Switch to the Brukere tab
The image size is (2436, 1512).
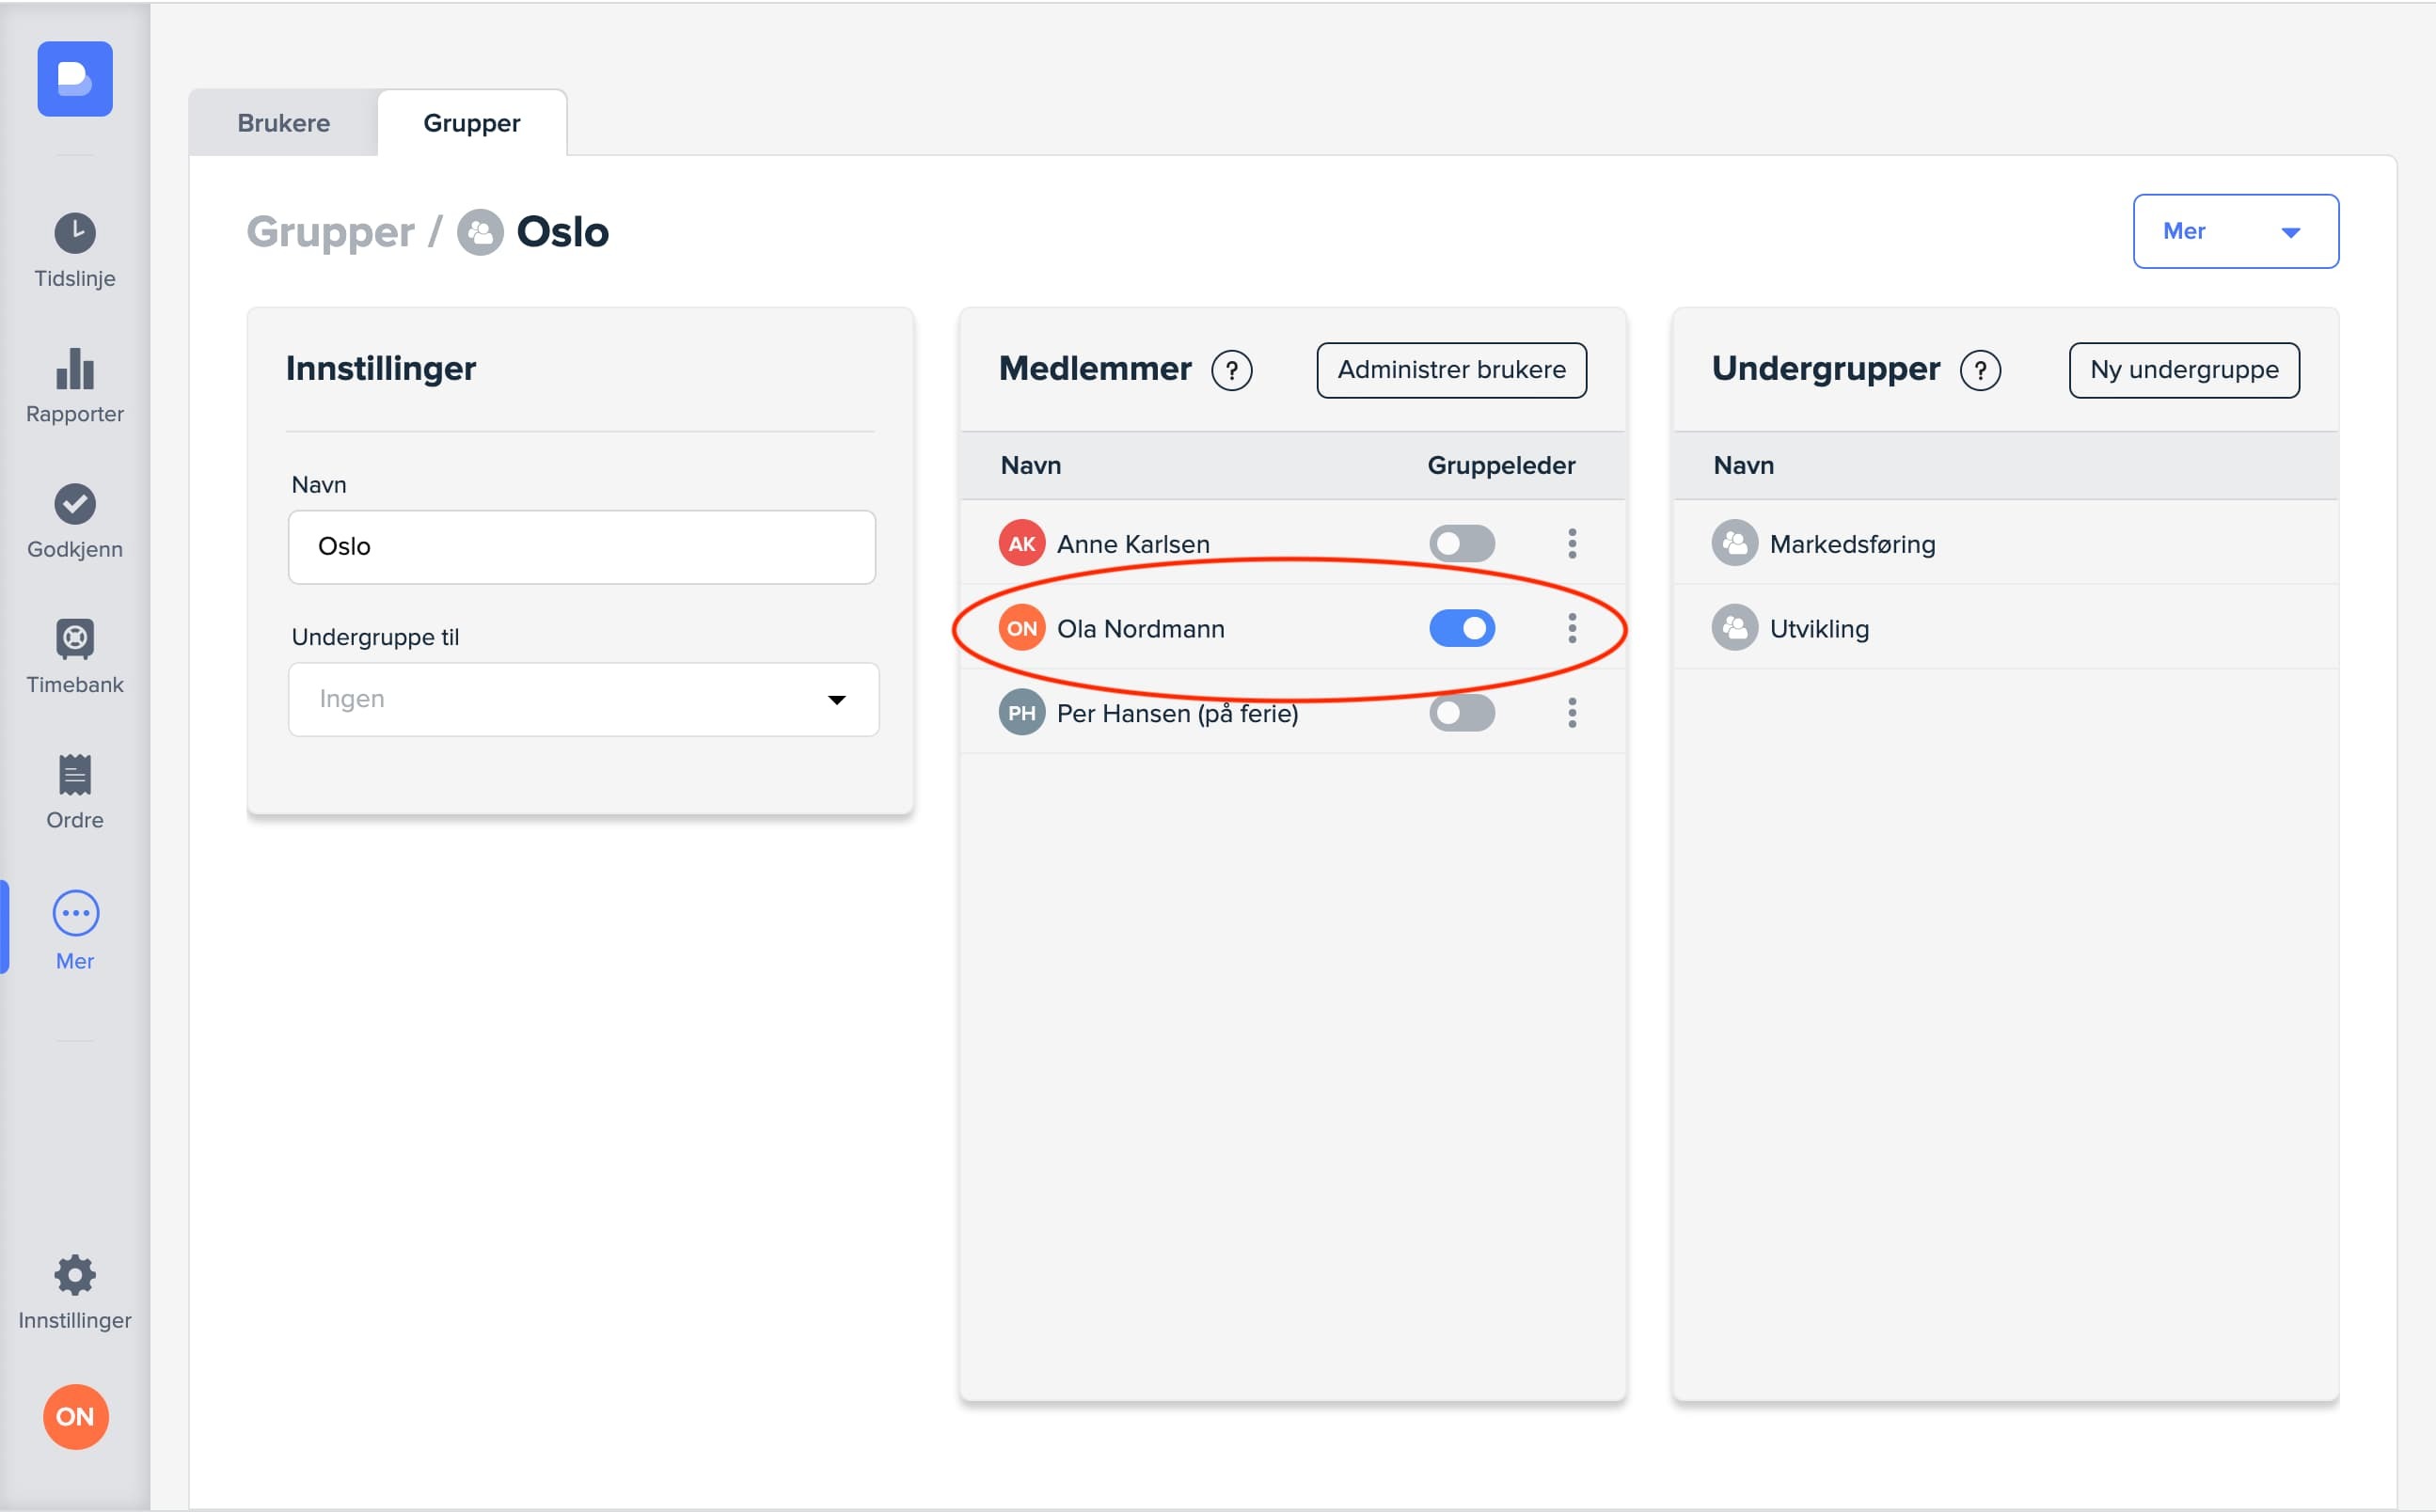pyautogui.click(x=283, y=123)
